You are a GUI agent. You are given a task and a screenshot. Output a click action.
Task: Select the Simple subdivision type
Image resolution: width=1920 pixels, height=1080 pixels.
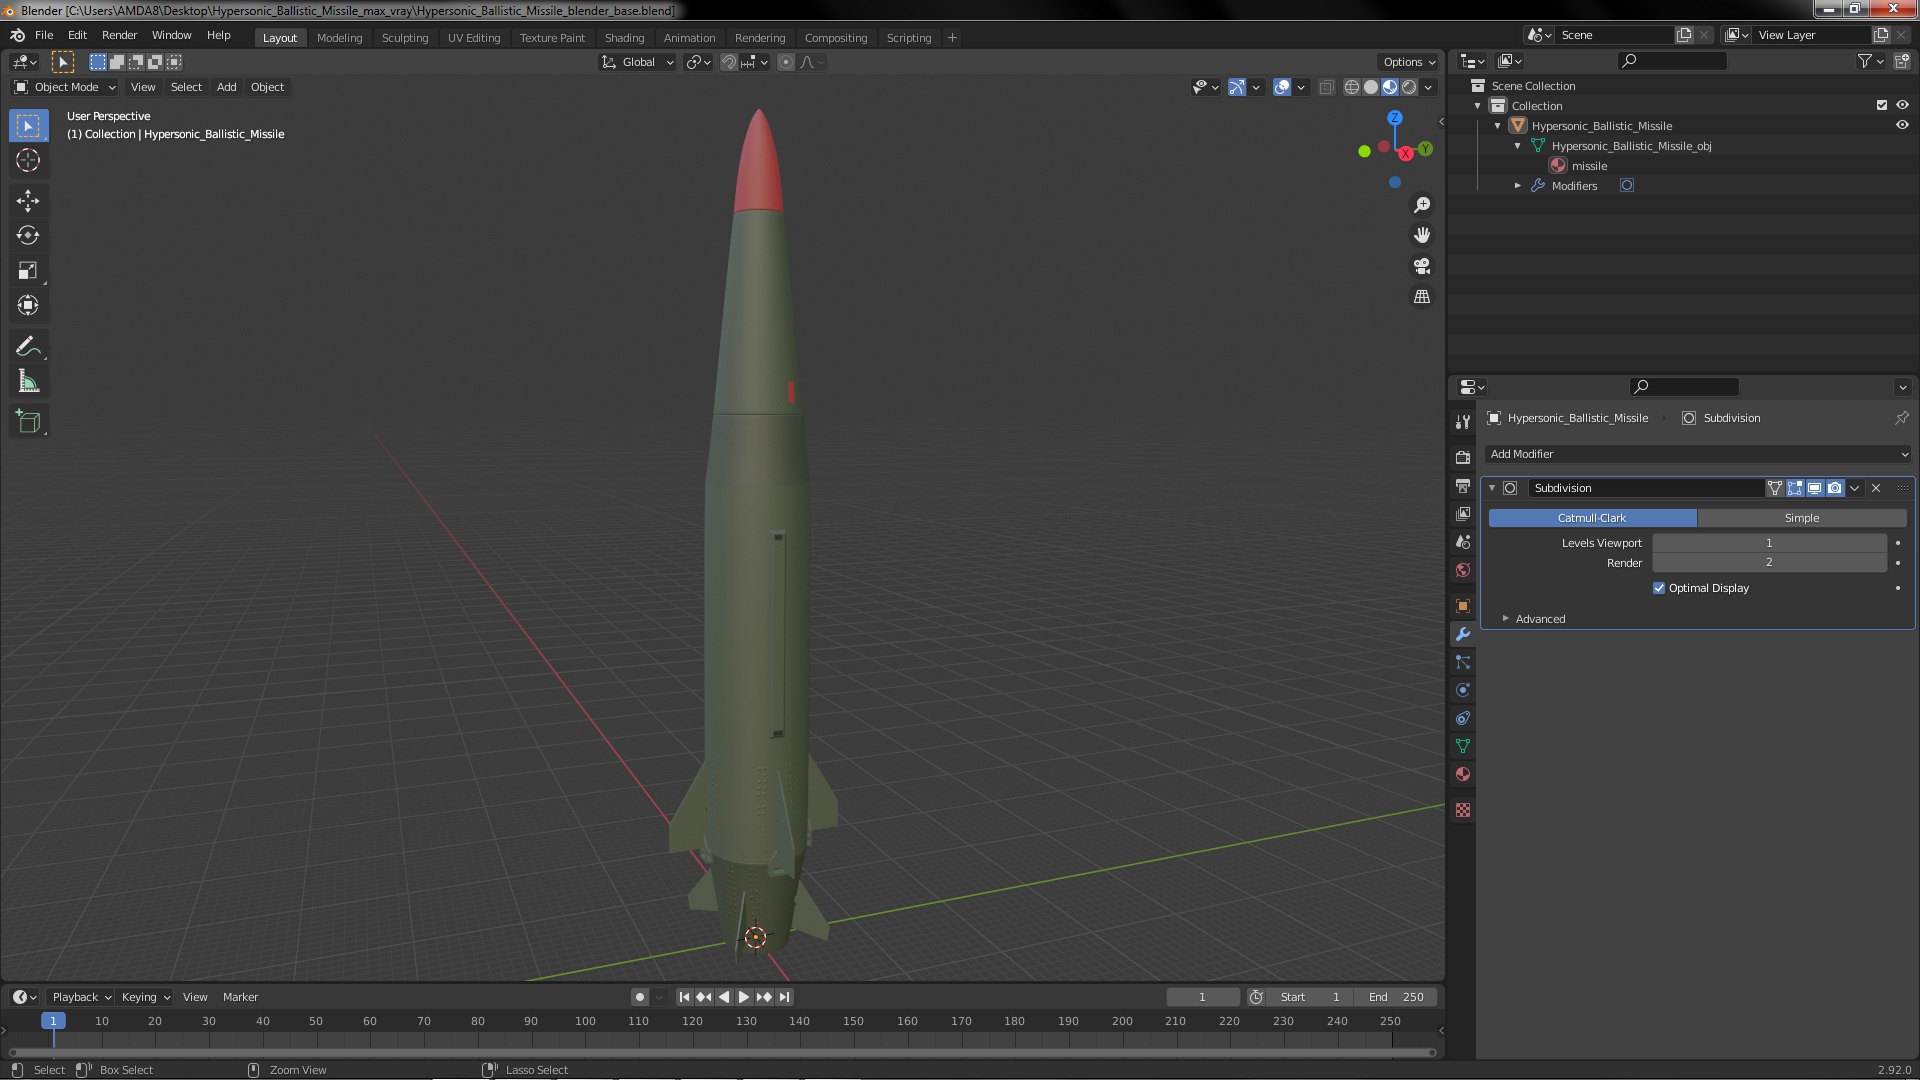(1801, 518)
